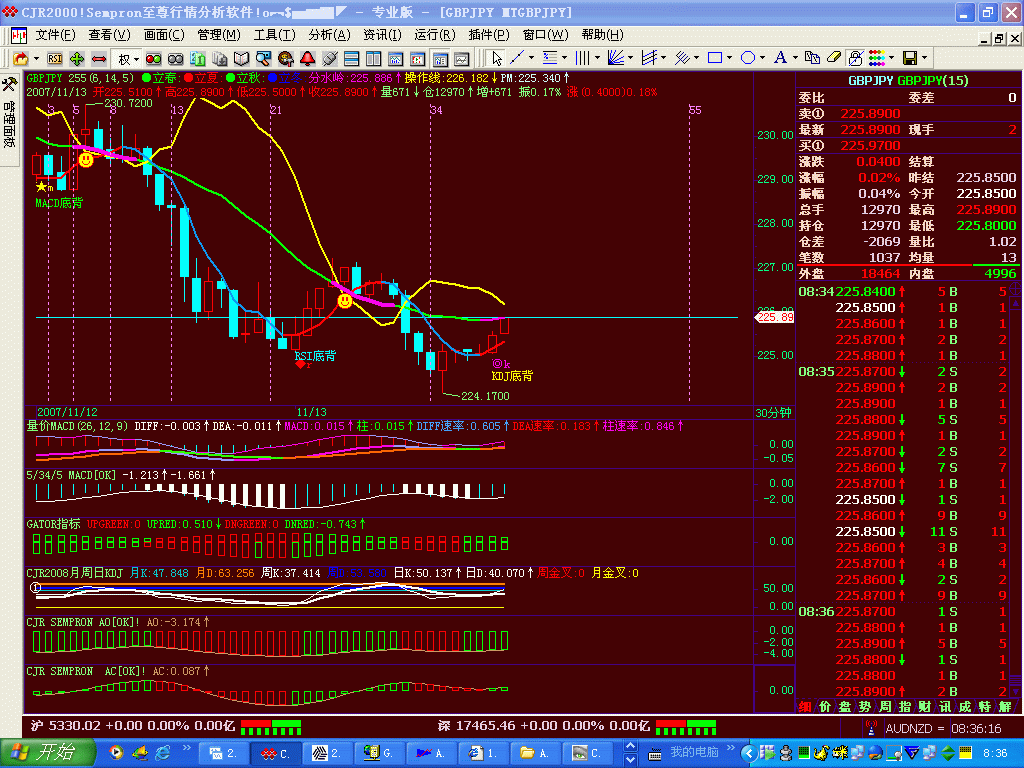Click the 深 index red-green strength bar

point(686,727)
